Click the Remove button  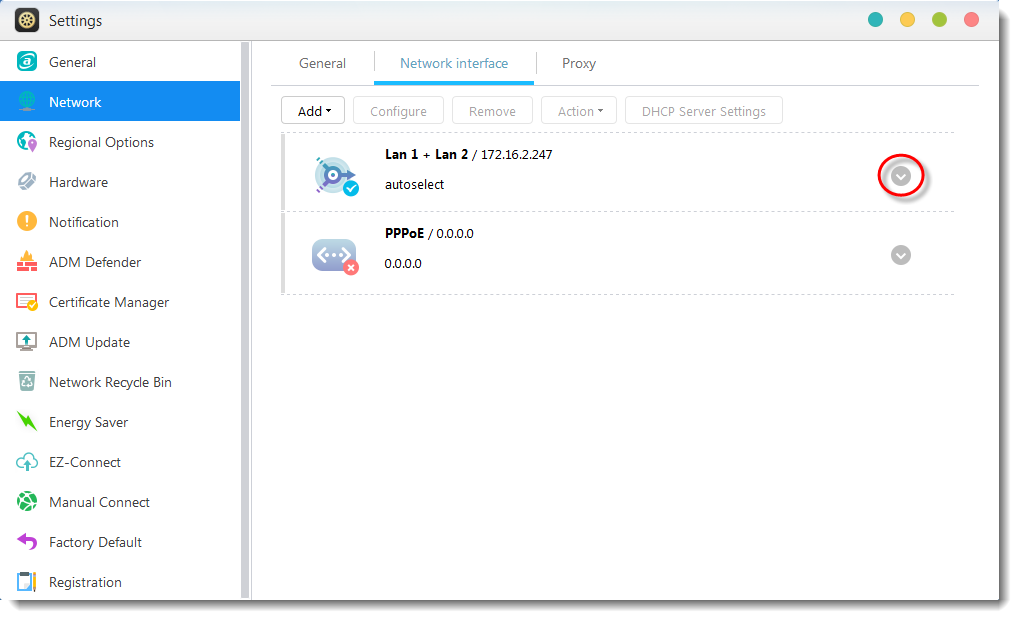click(492, 110)
